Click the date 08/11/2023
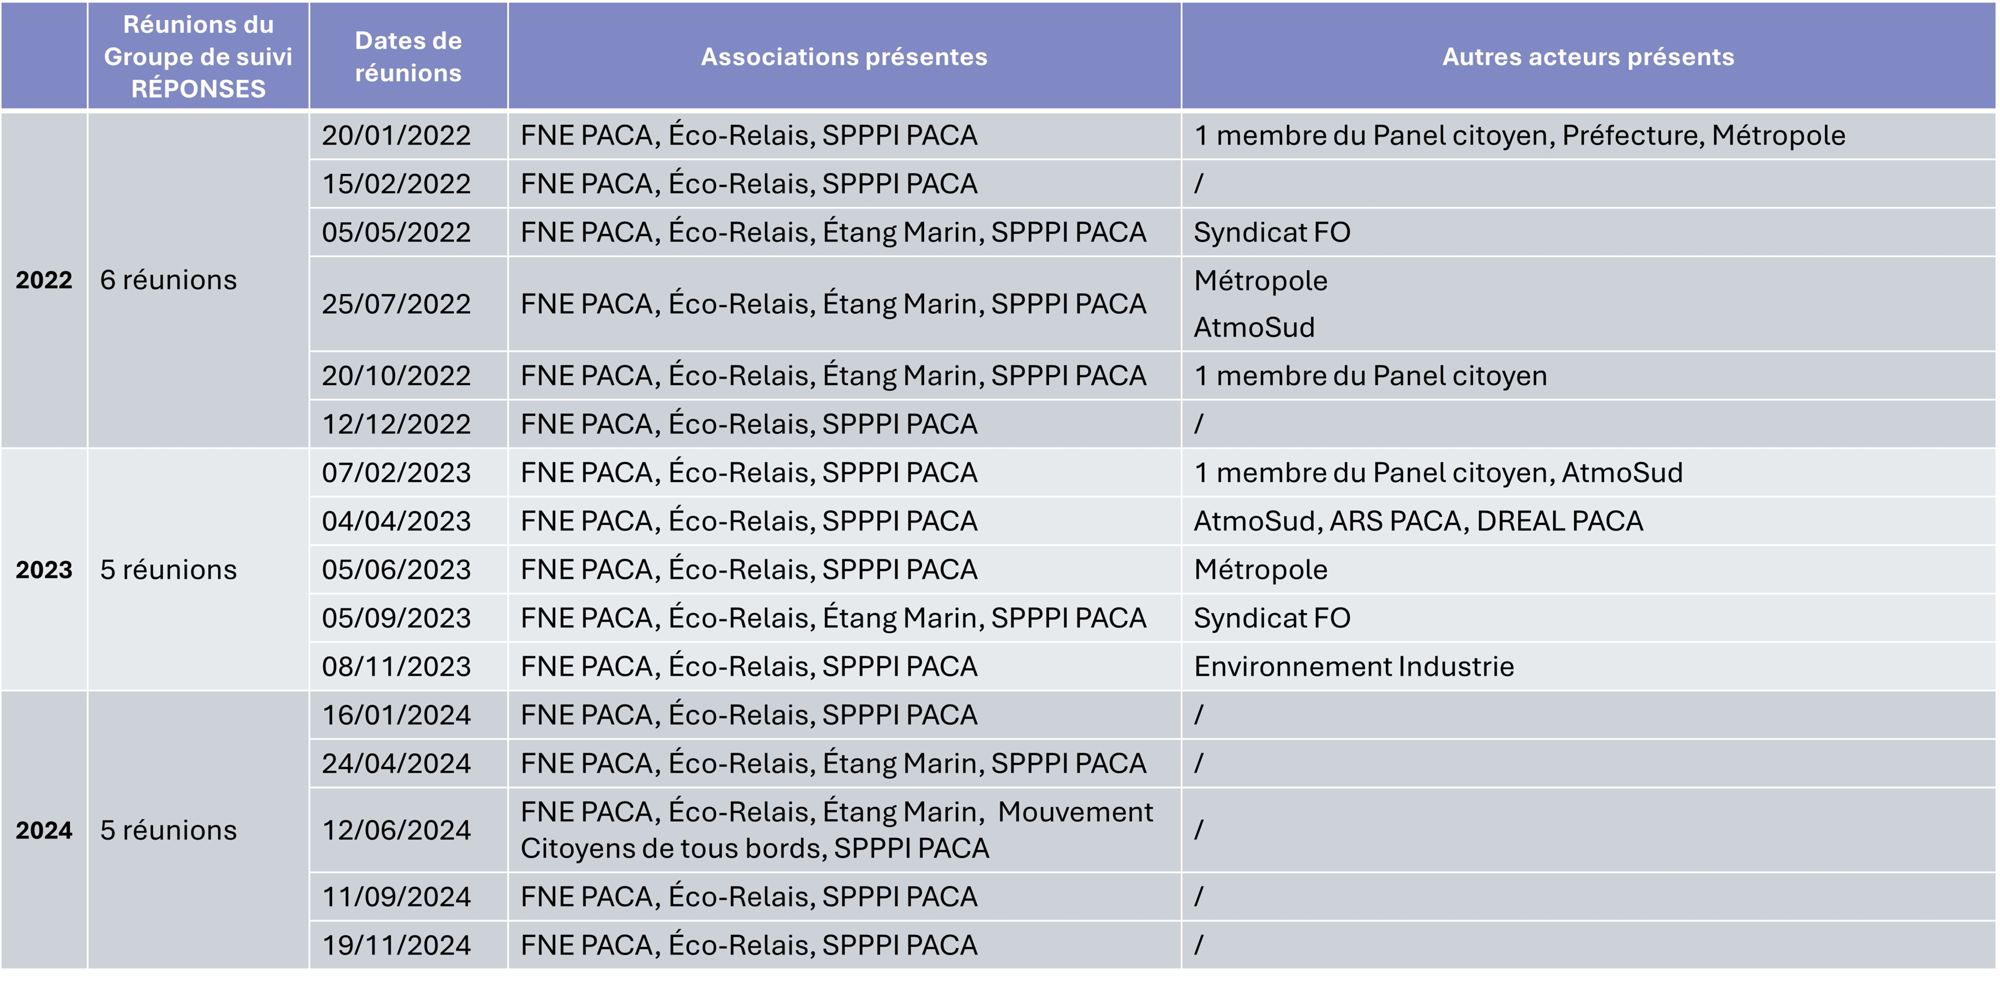The image size is (2000, 982). pos(396,667)
